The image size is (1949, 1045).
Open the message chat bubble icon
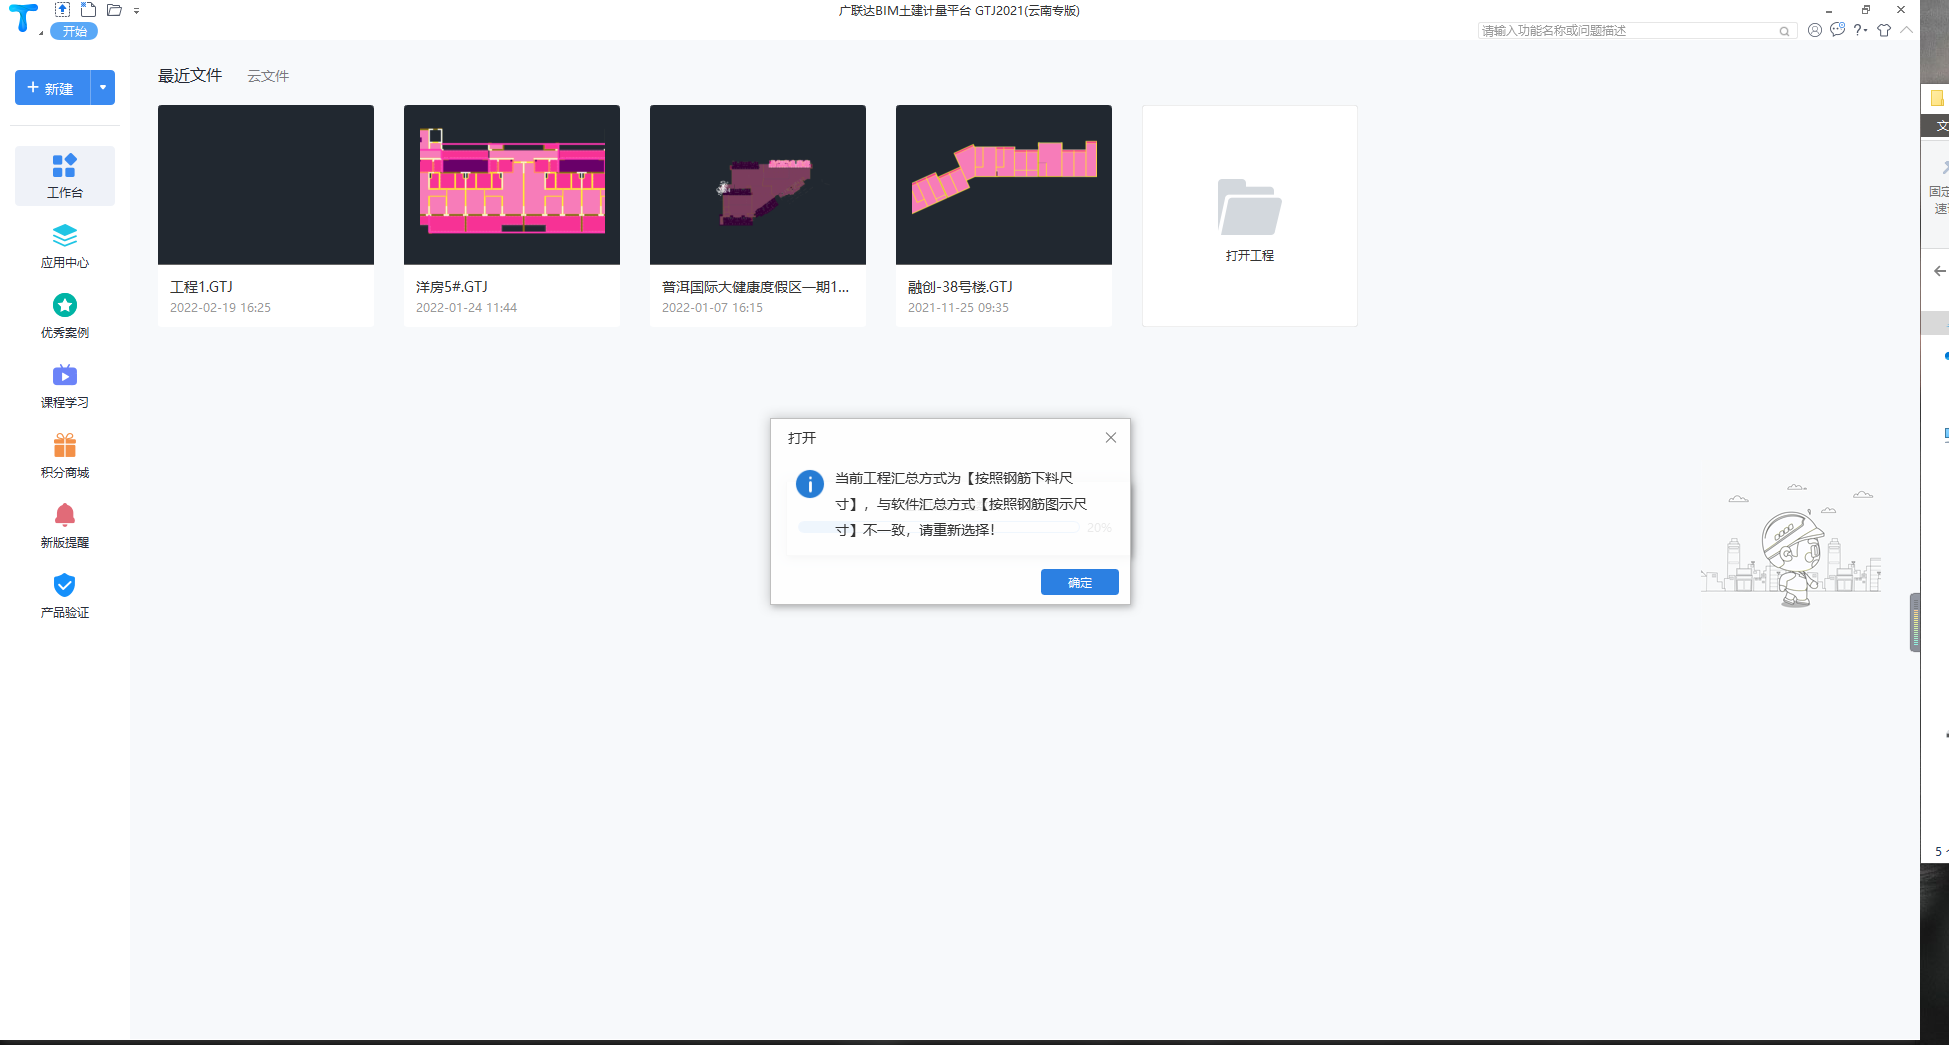[x=1838, y=30]
